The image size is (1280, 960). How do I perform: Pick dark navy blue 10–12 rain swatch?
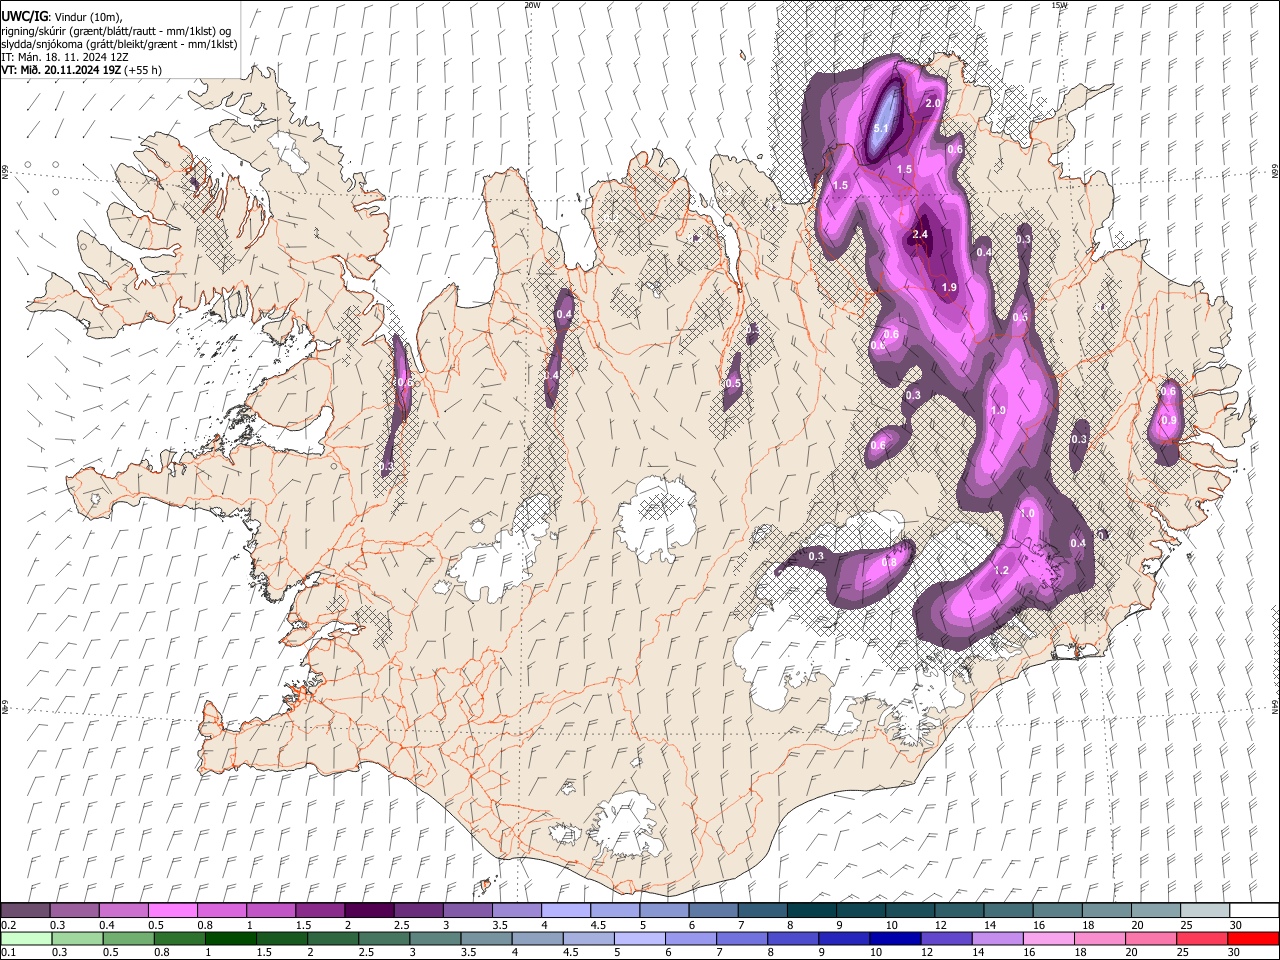pyautogui.click(x=894, y=938)
